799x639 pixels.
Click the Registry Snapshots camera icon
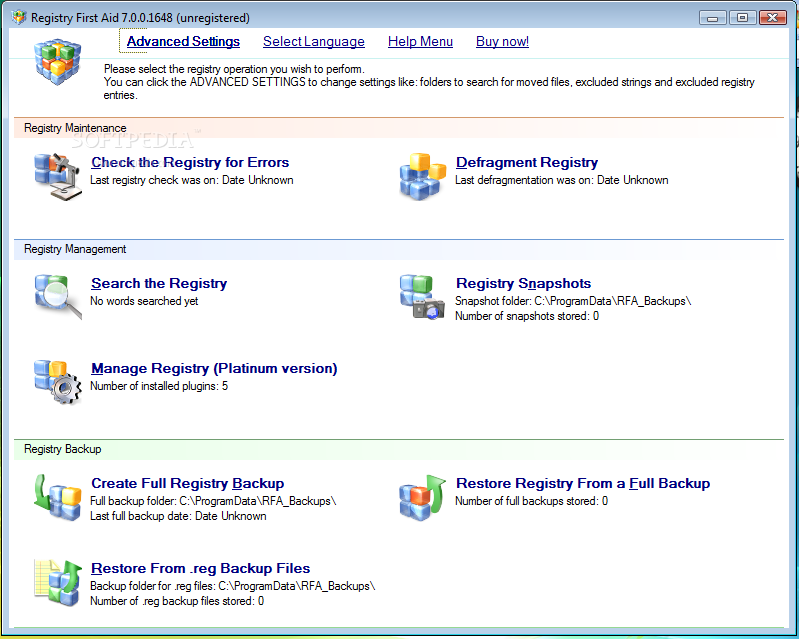422,297
